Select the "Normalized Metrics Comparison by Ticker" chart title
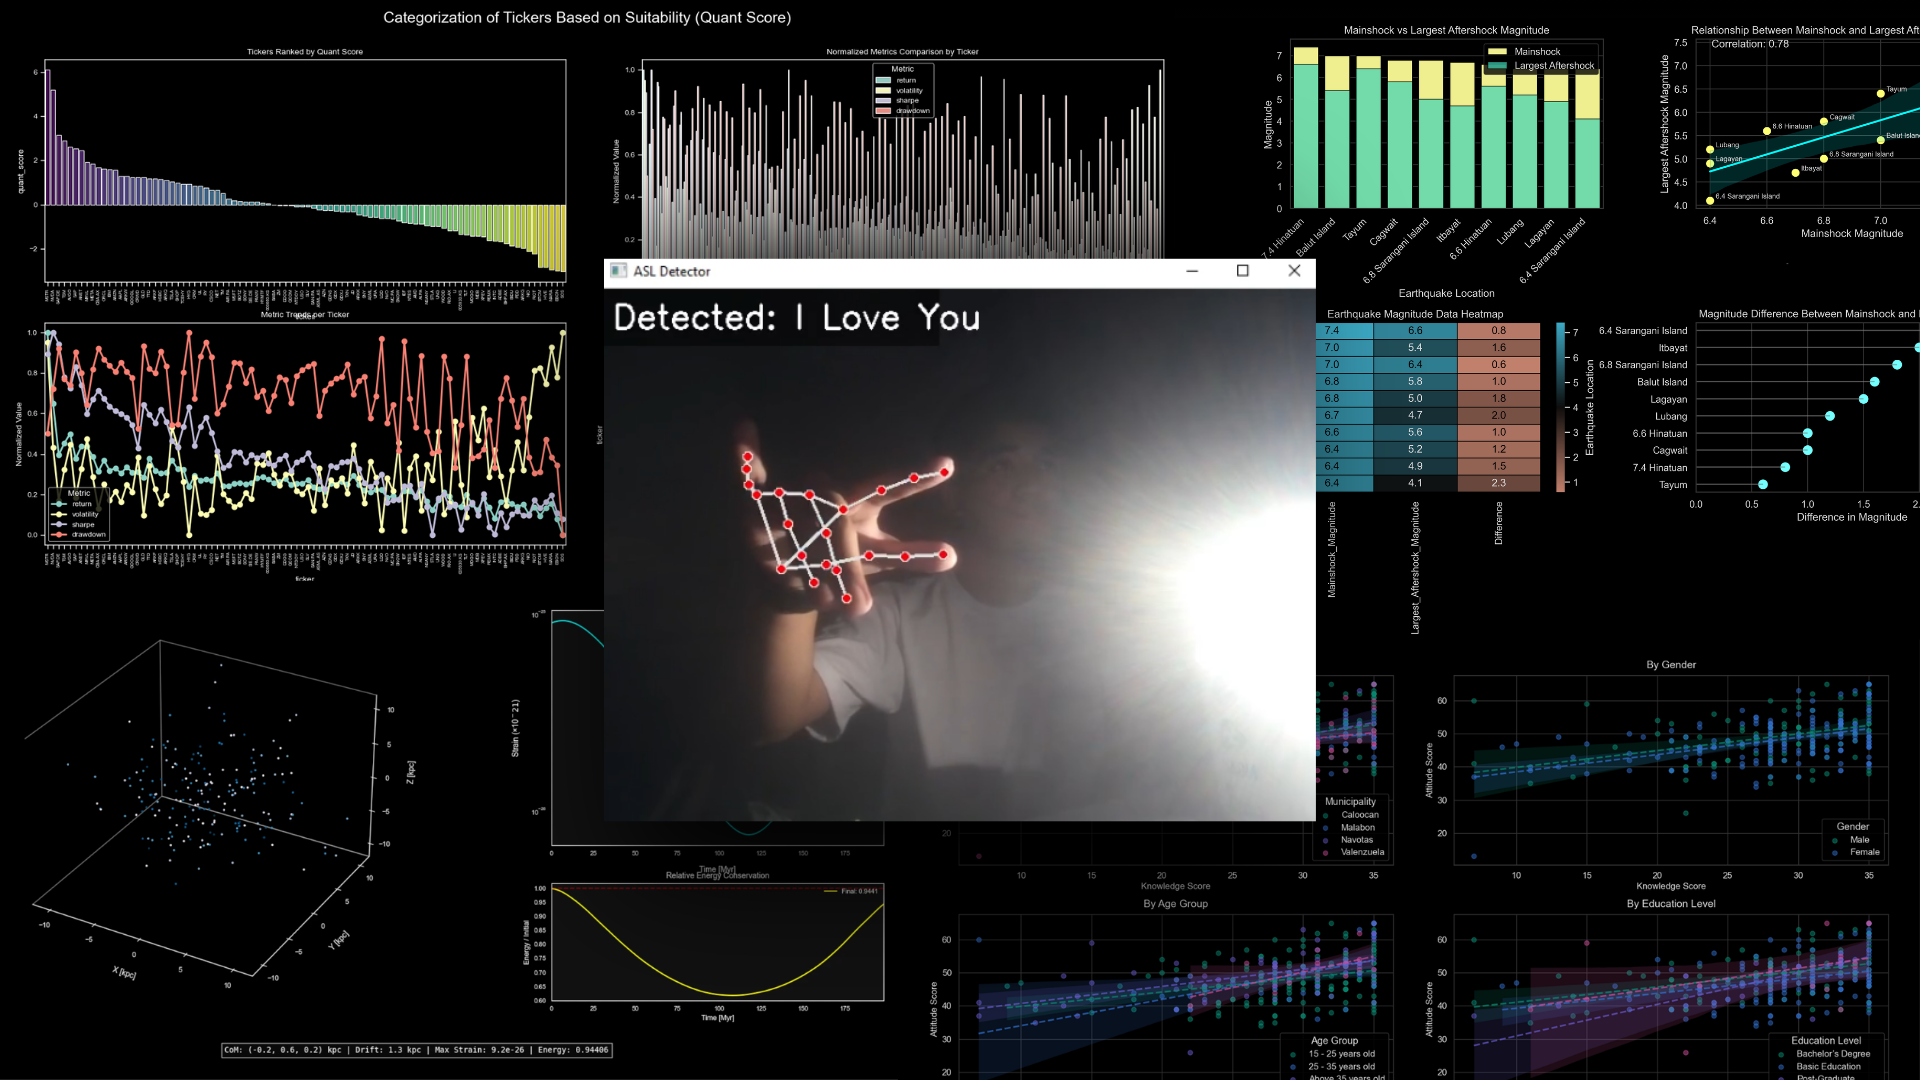The image size is (1920, 1080). 902,52
